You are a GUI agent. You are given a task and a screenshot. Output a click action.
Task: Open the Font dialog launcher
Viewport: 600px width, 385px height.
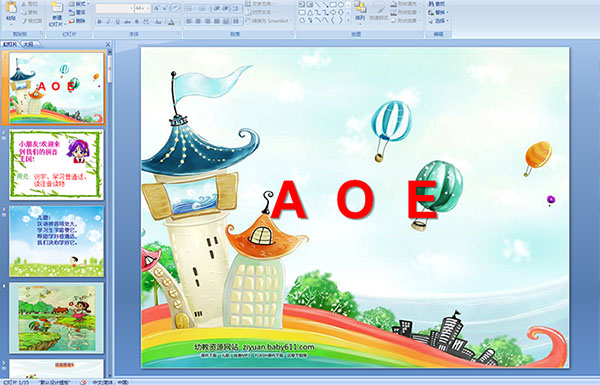tap(178, 34)
